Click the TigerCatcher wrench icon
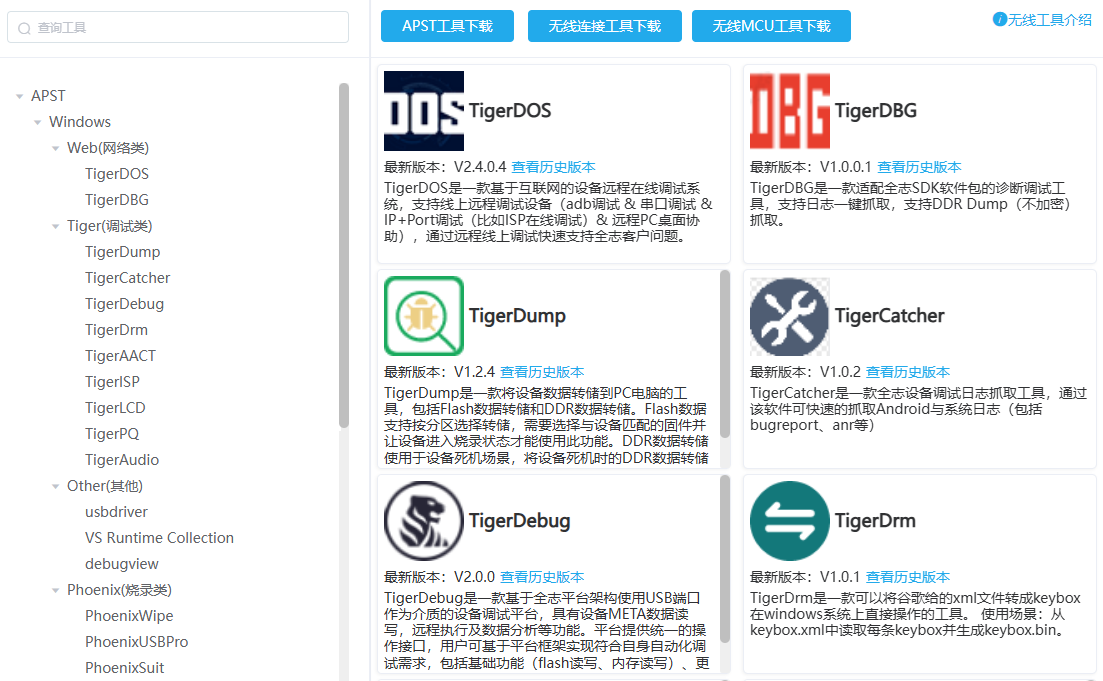This screenshot has height=681, width=1103. coord(790,316)
